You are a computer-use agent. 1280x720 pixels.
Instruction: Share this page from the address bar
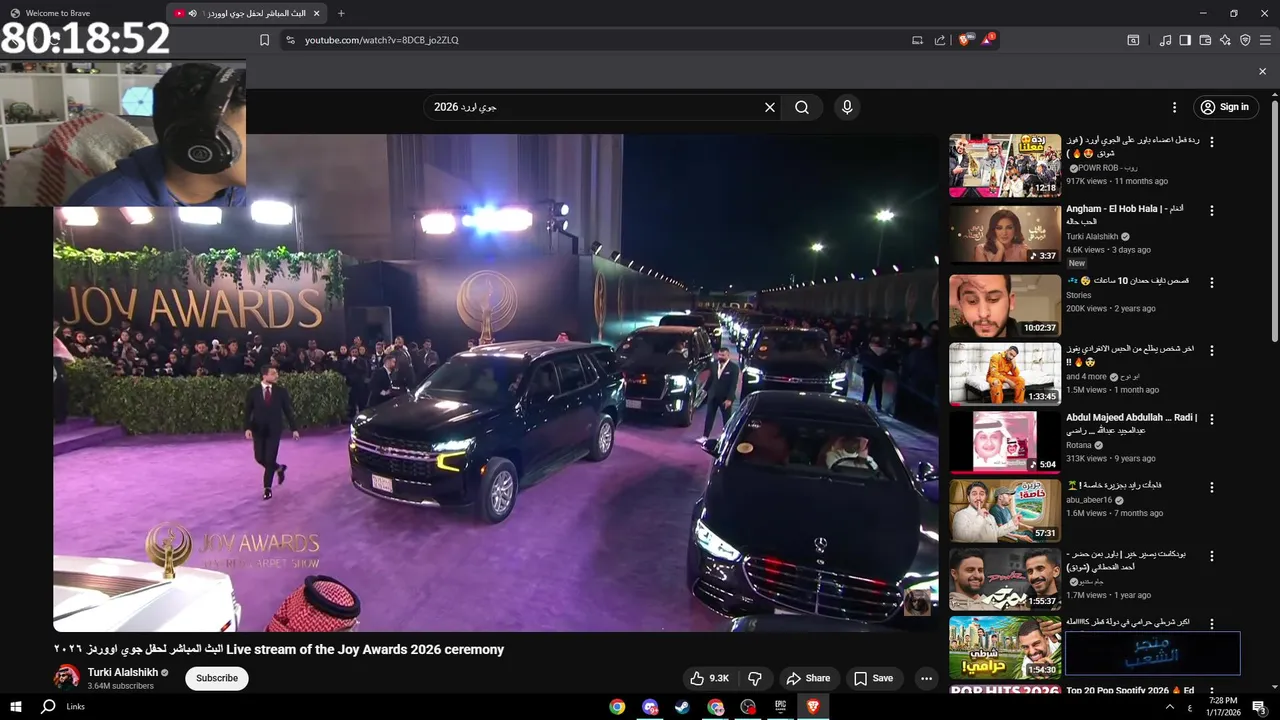click(x=940, y=40)
